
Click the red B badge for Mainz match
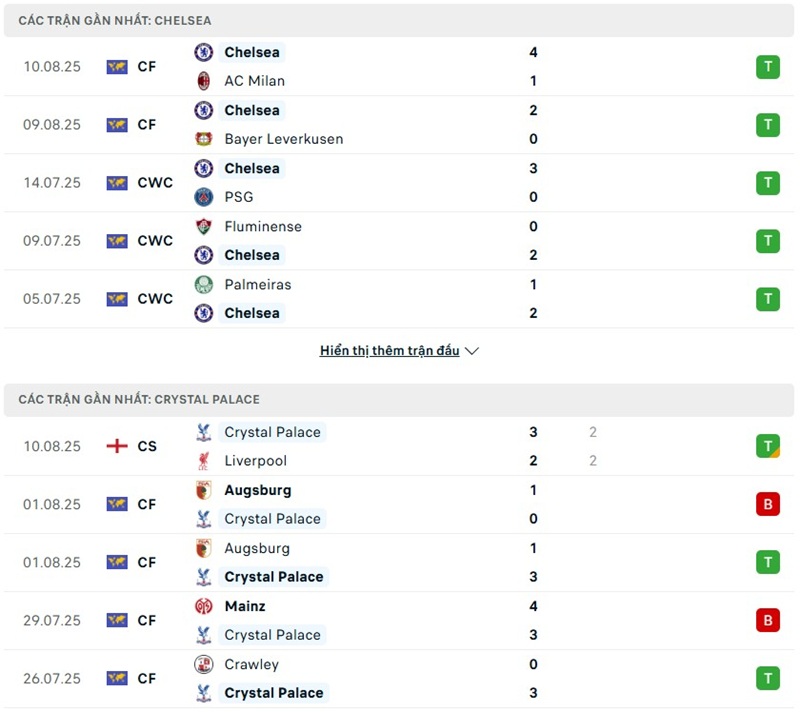click(x=767, y=621)
